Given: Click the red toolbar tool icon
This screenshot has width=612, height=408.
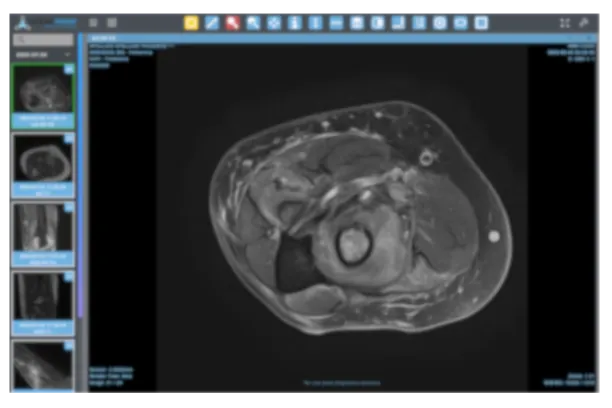Looking at the screenshot, I should 232,23.
